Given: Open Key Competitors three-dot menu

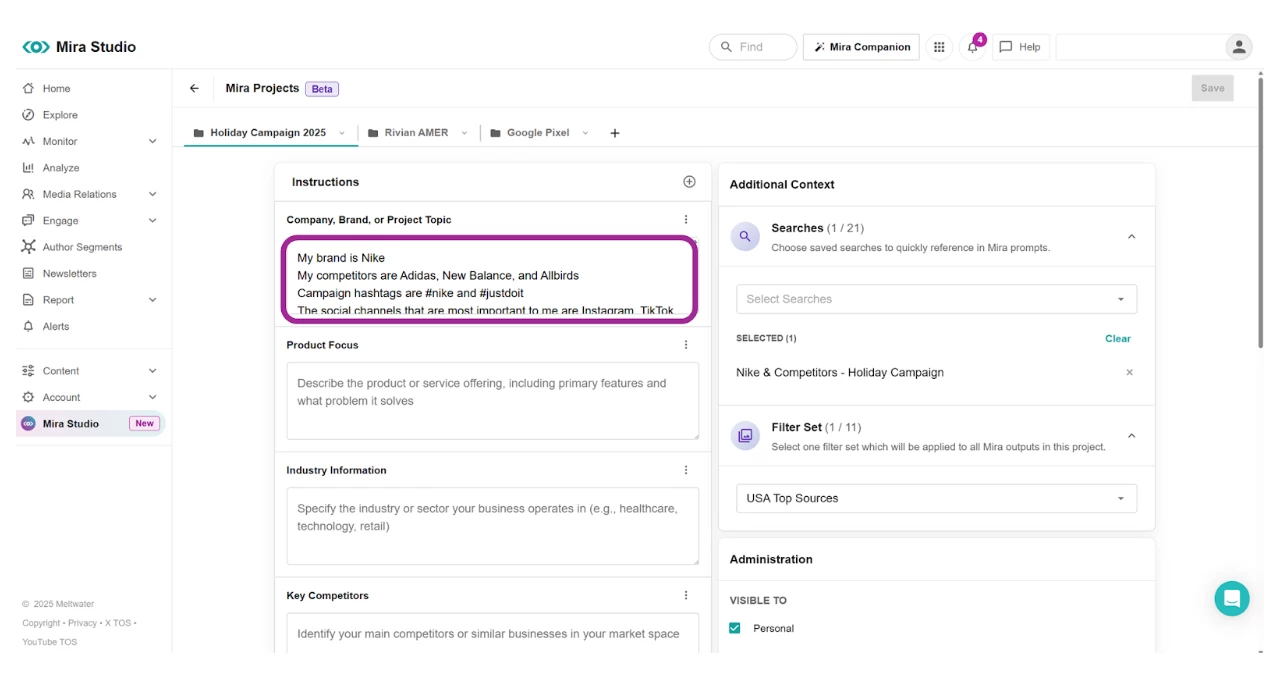Looking at the screenshot, I should point(686,595).
